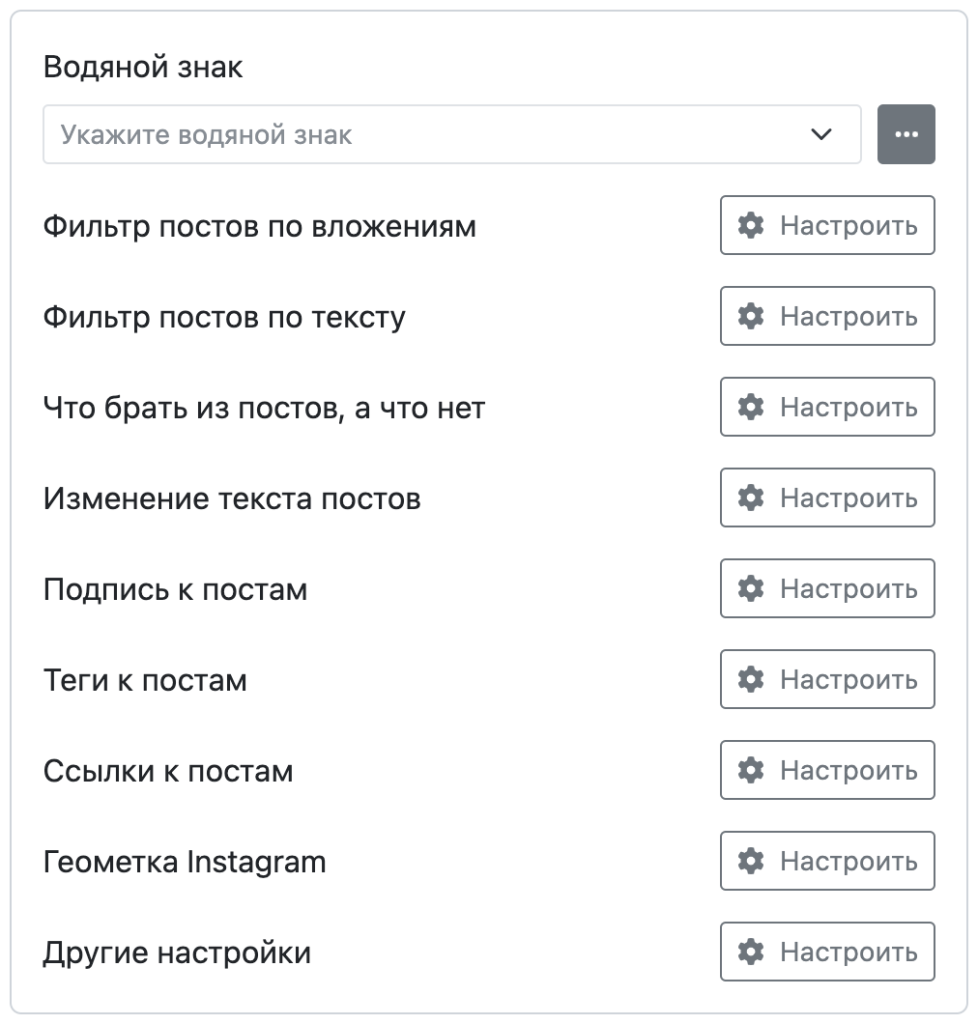Configure the post filter by text
This screenshot has height=1024, width=978.
coord(828,317)
